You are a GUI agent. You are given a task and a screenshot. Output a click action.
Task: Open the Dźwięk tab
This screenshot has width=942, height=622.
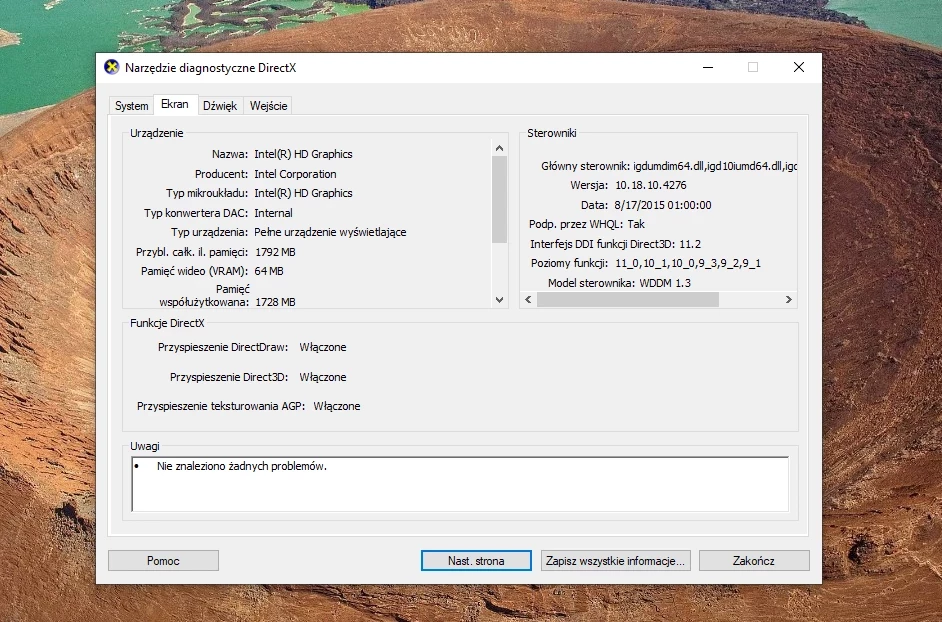coord(220,106)
